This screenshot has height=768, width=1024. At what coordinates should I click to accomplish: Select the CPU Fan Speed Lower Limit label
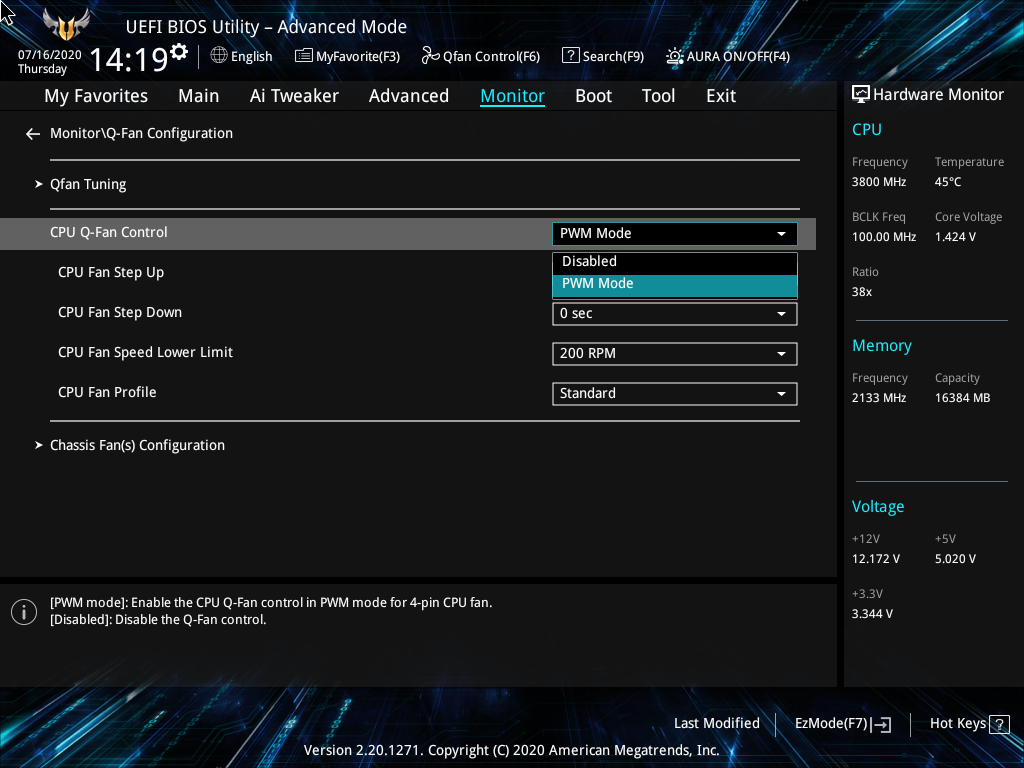click(x=145, y=353)
